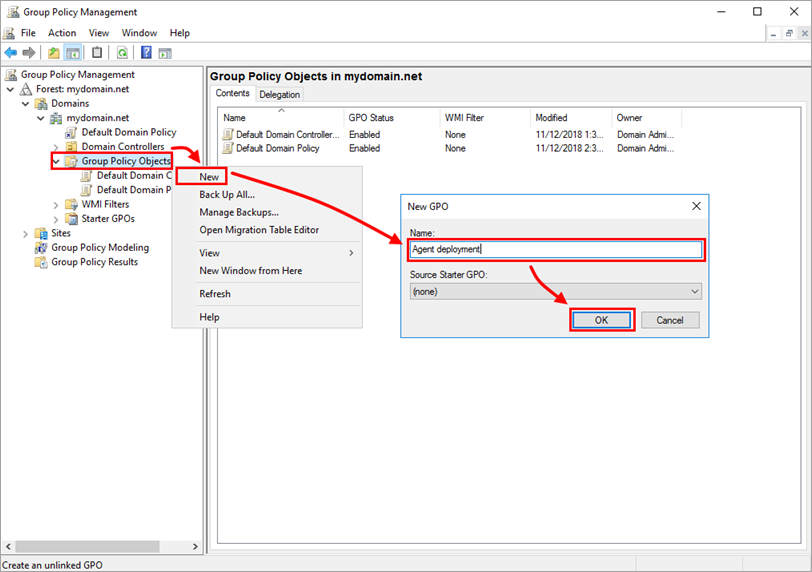The width and height of the screenshot is (812, 572).
Task: Click the tree pane scroll right arrow
Action: pyautogui.click(x=195, y=547)
